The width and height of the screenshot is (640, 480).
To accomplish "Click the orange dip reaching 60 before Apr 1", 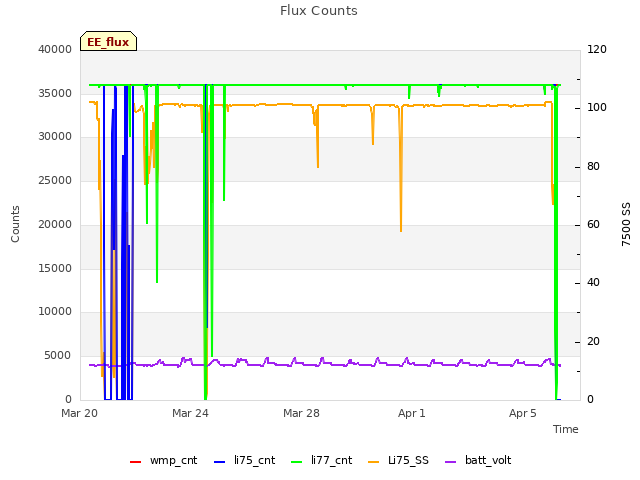I will [401, 229].
